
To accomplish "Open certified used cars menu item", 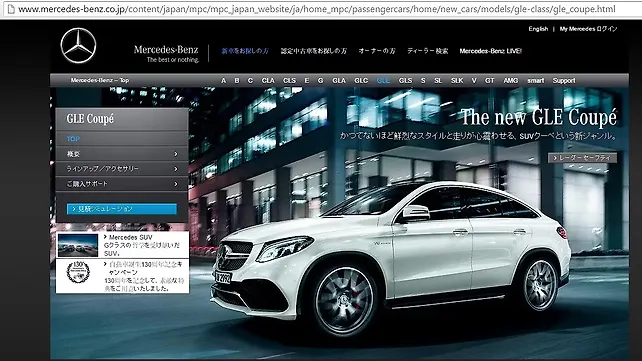I will point(314,51).
